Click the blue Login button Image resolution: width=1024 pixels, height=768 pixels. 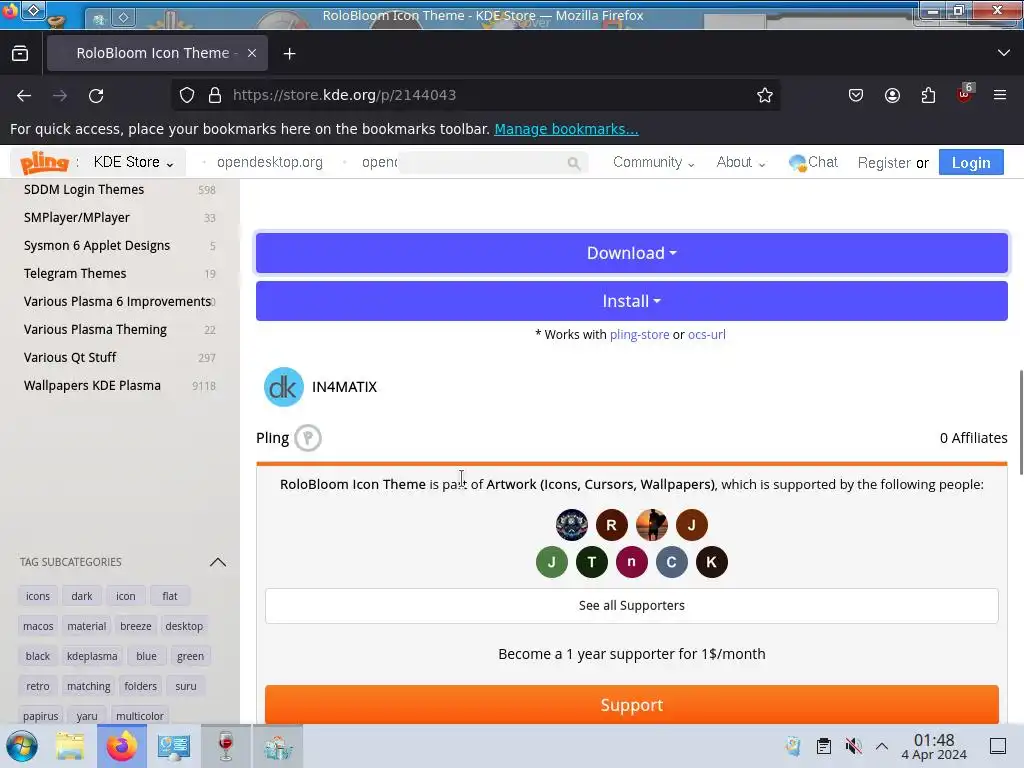pyautogui.click(x=971, y=163)
